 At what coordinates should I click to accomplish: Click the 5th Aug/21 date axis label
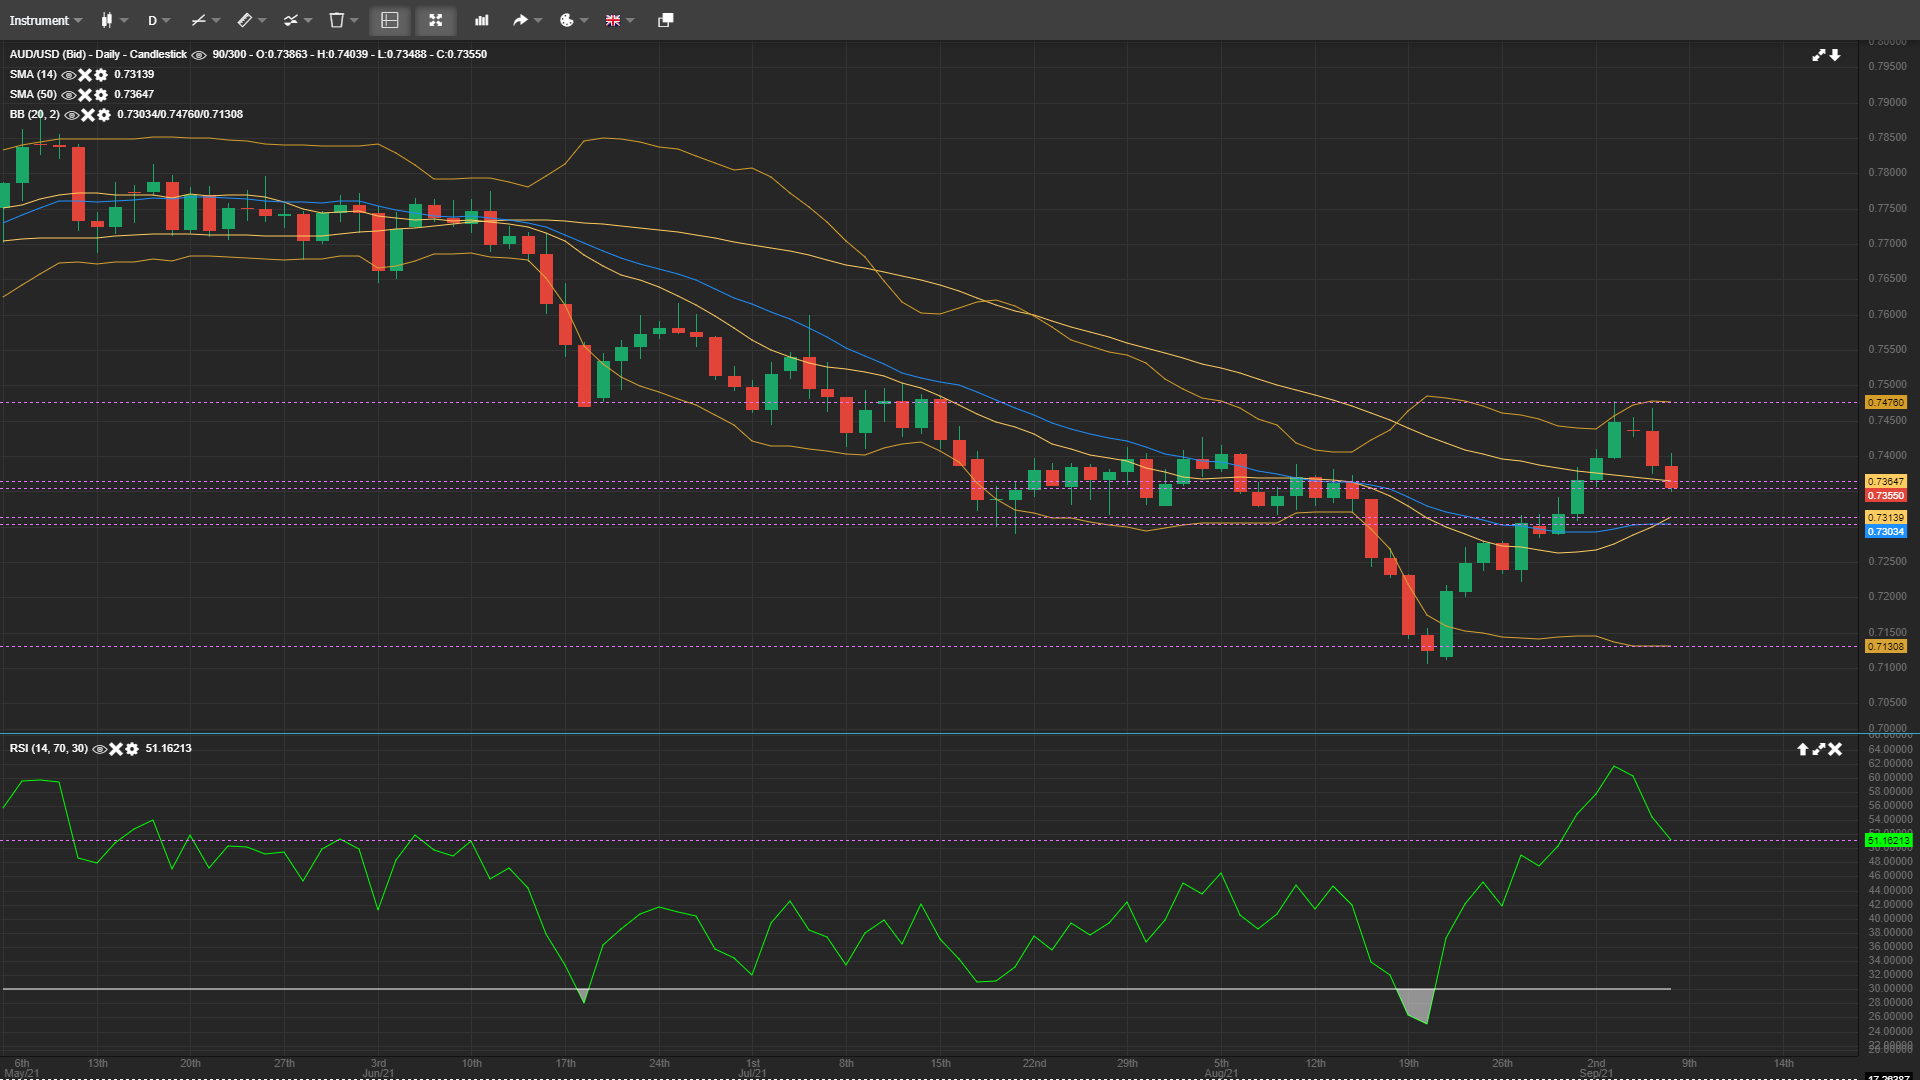coord(1221,1068)
